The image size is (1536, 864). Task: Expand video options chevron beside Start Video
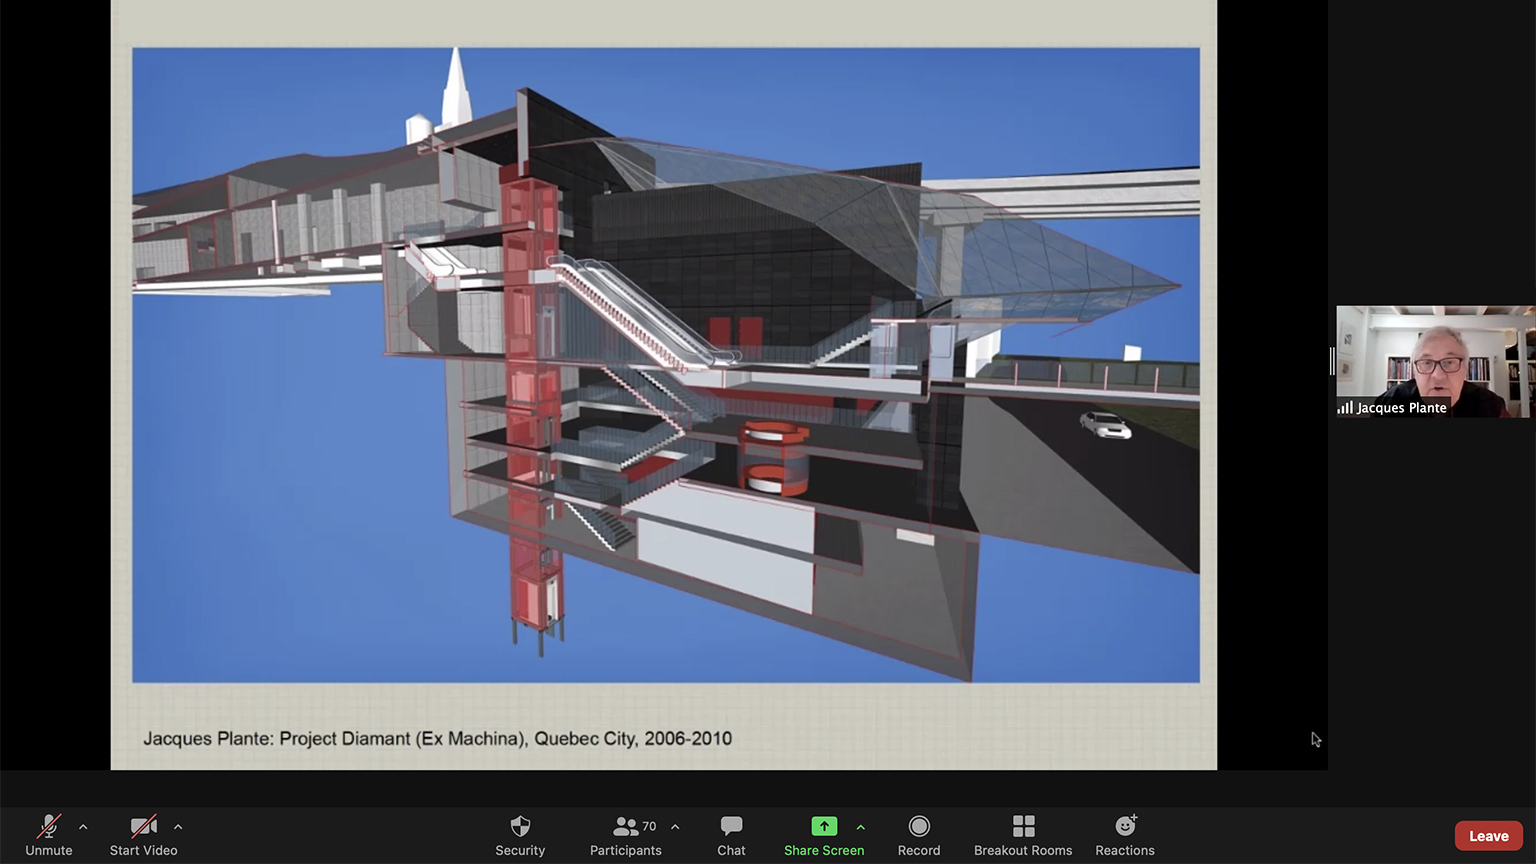tap(178, 827)
